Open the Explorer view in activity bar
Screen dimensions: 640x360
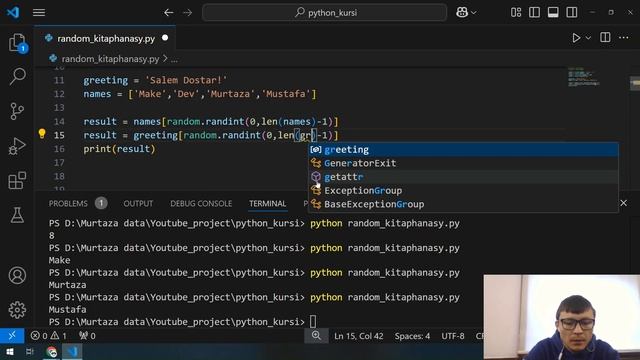[17, 43]
